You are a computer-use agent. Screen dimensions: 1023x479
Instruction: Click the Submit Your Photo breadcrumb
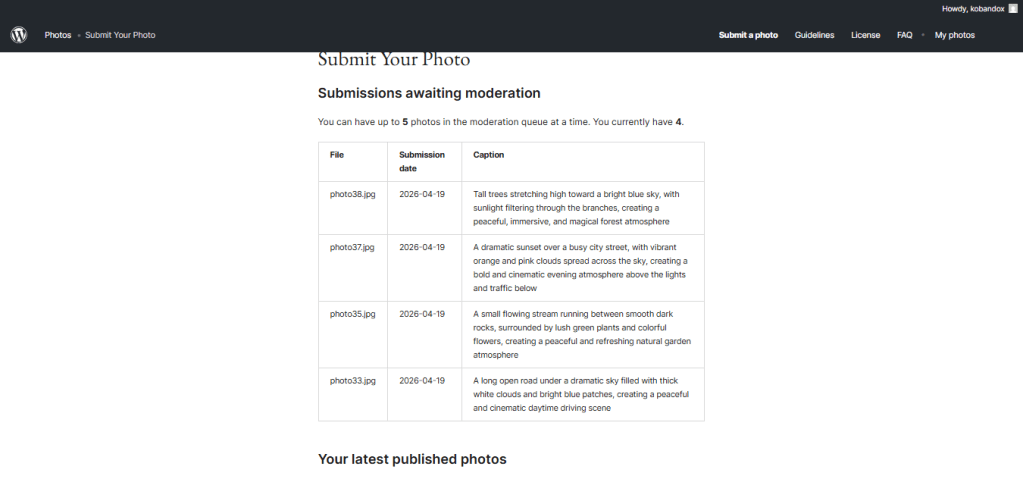click(x=120, y=35)
